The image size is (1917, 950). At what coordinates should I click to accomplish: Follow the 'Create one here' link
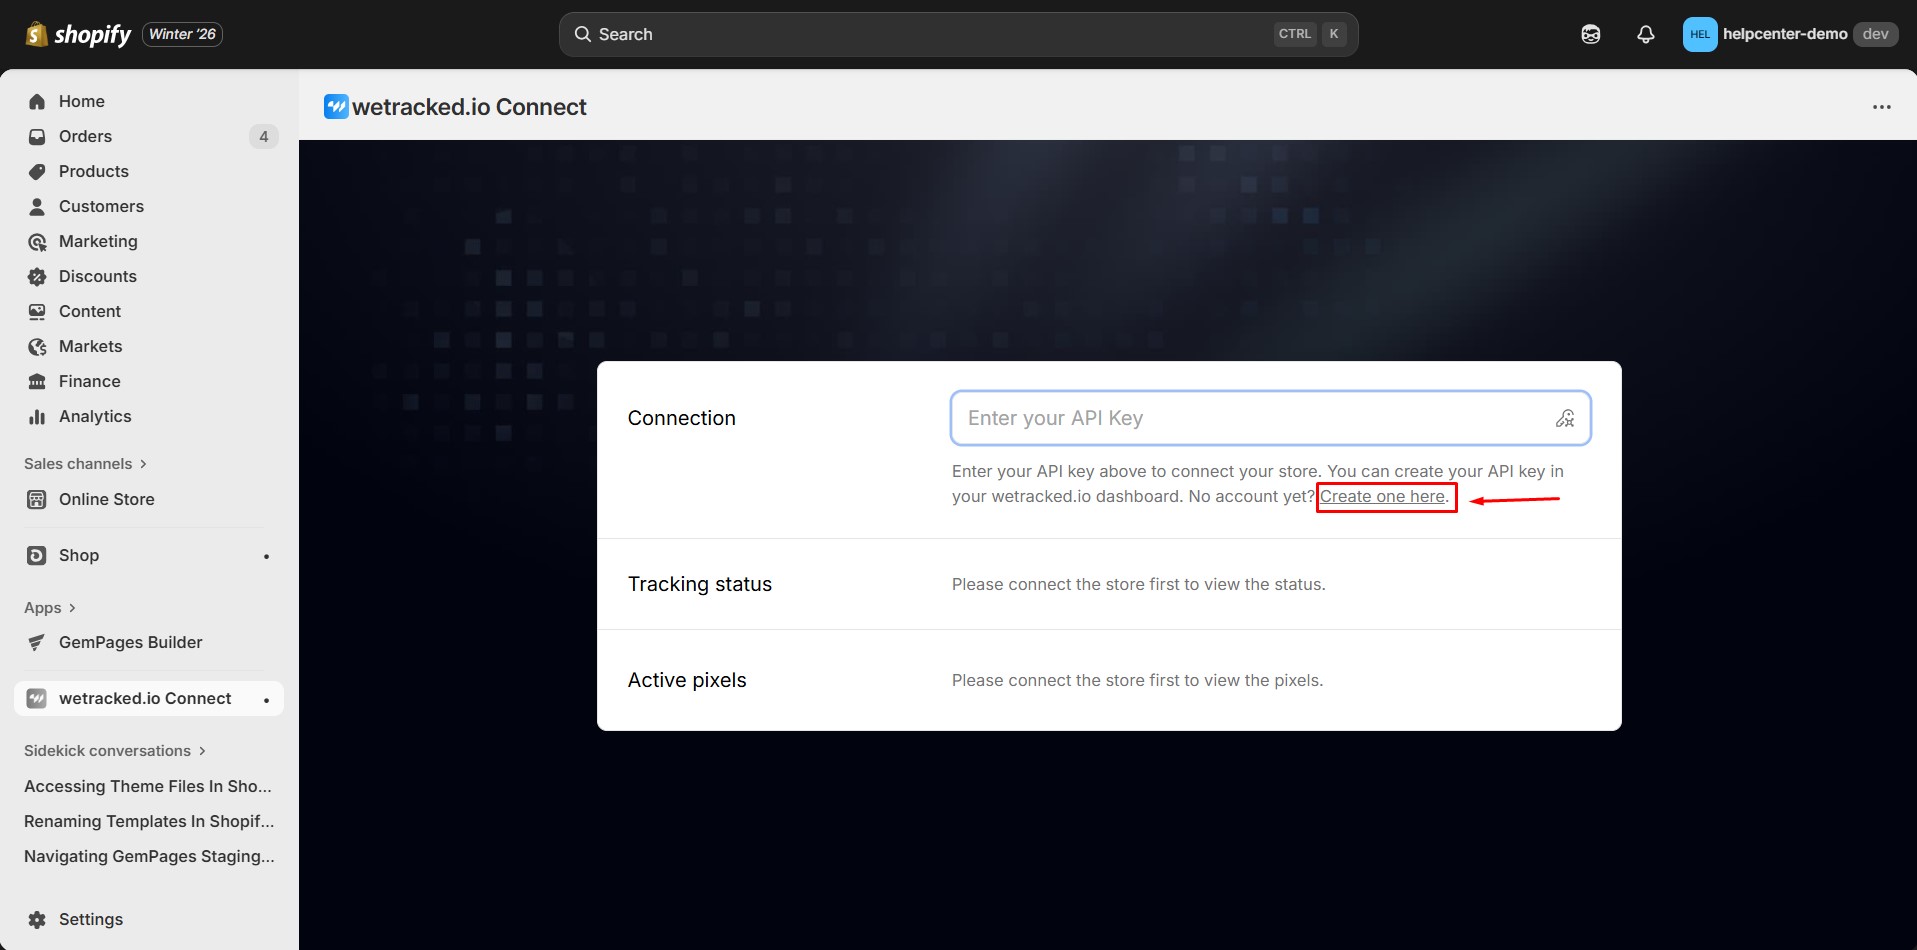click(1382, 496)
